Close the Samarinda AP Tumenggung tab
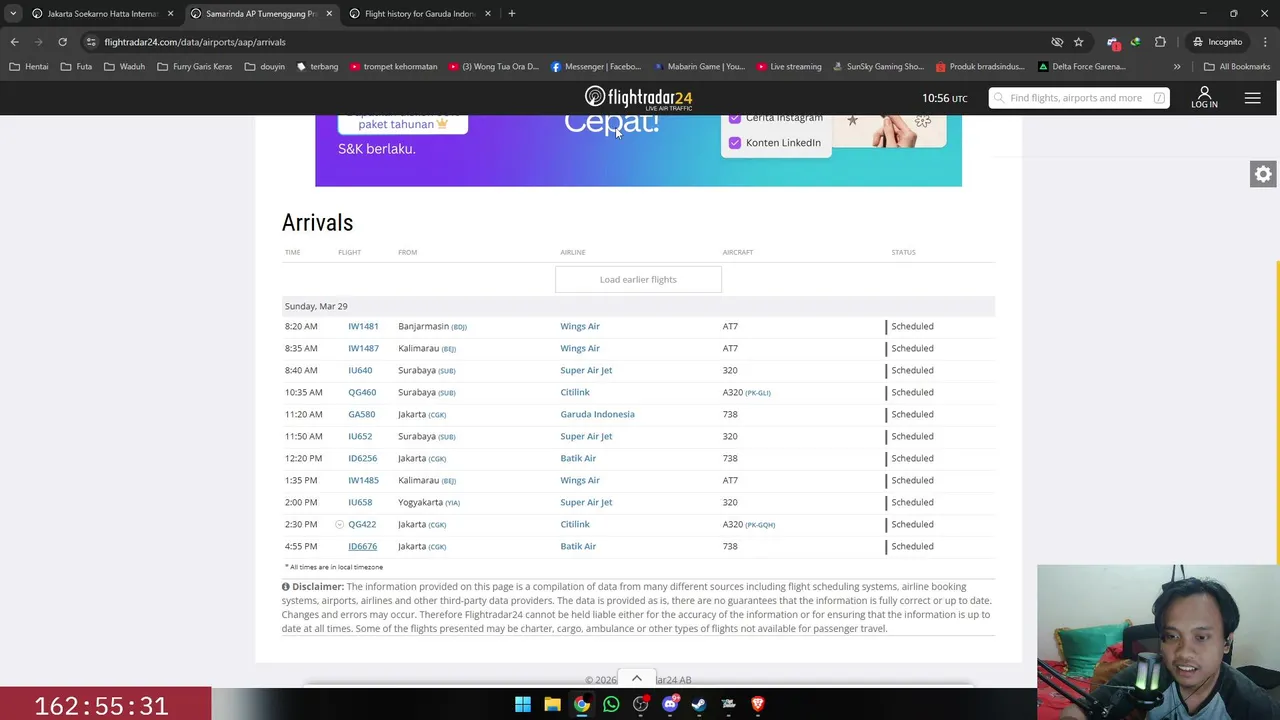This screenshot has height=720, width=1280. pos(329,14)
